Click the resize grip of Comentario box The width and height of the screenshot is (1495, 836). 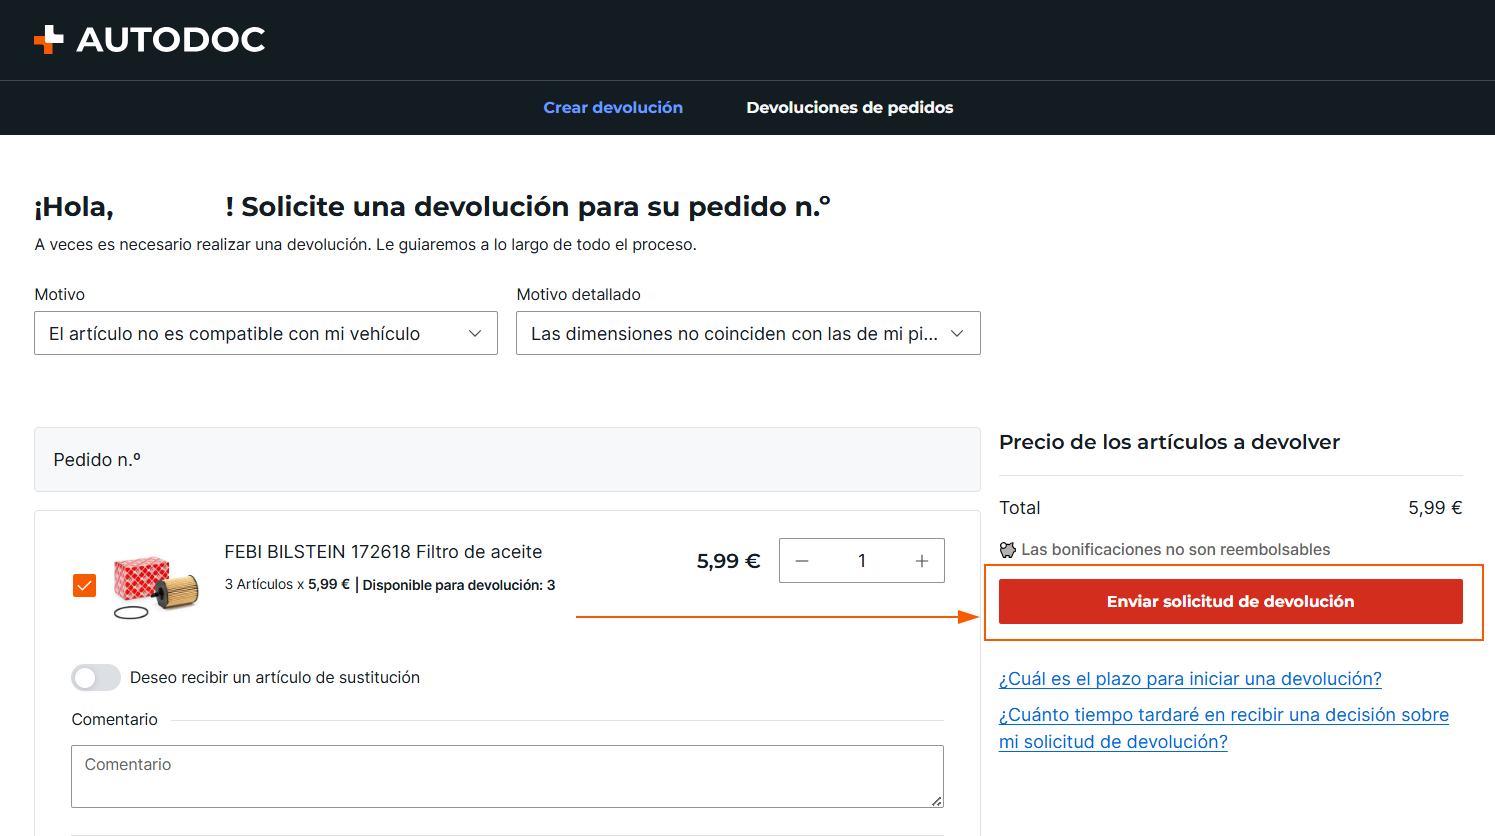(x=936, y=800)
